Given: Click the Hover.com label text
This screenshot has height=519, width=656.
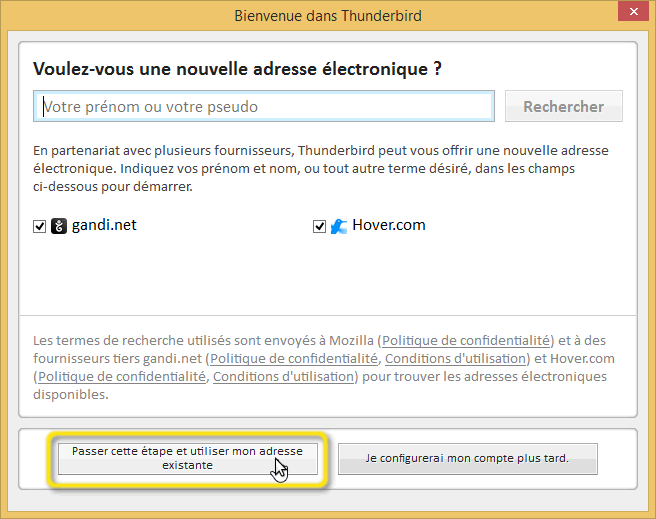Looking at the screenshot, I should [x=389, y=225].
